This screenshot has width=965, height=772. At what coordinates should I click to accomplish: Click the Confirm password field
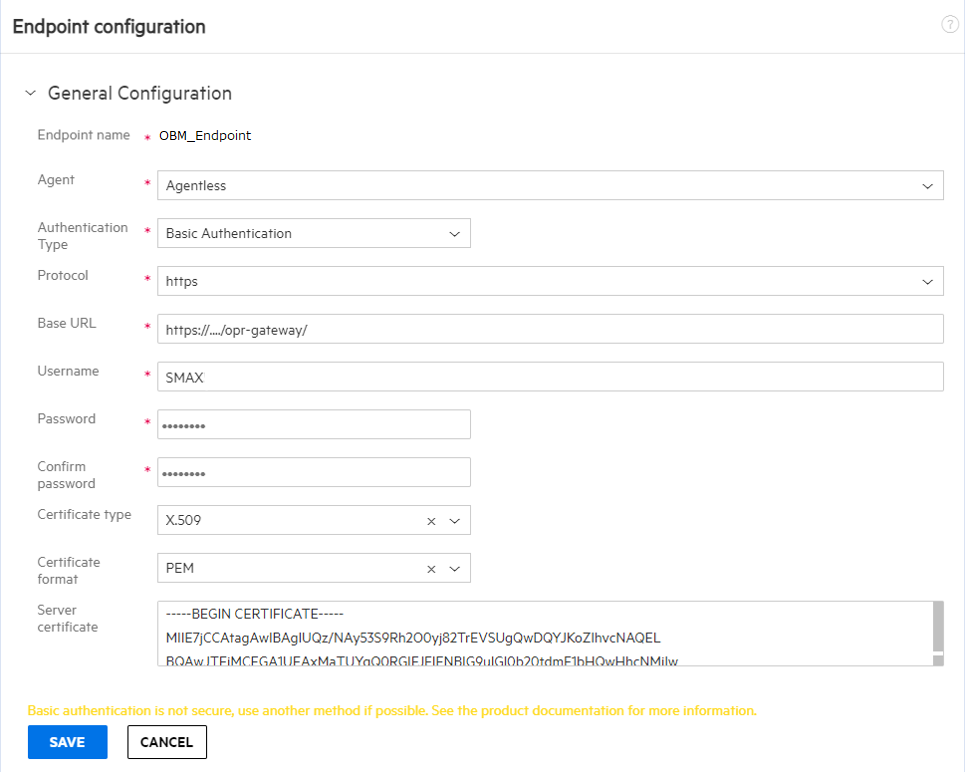pos(313,471)
